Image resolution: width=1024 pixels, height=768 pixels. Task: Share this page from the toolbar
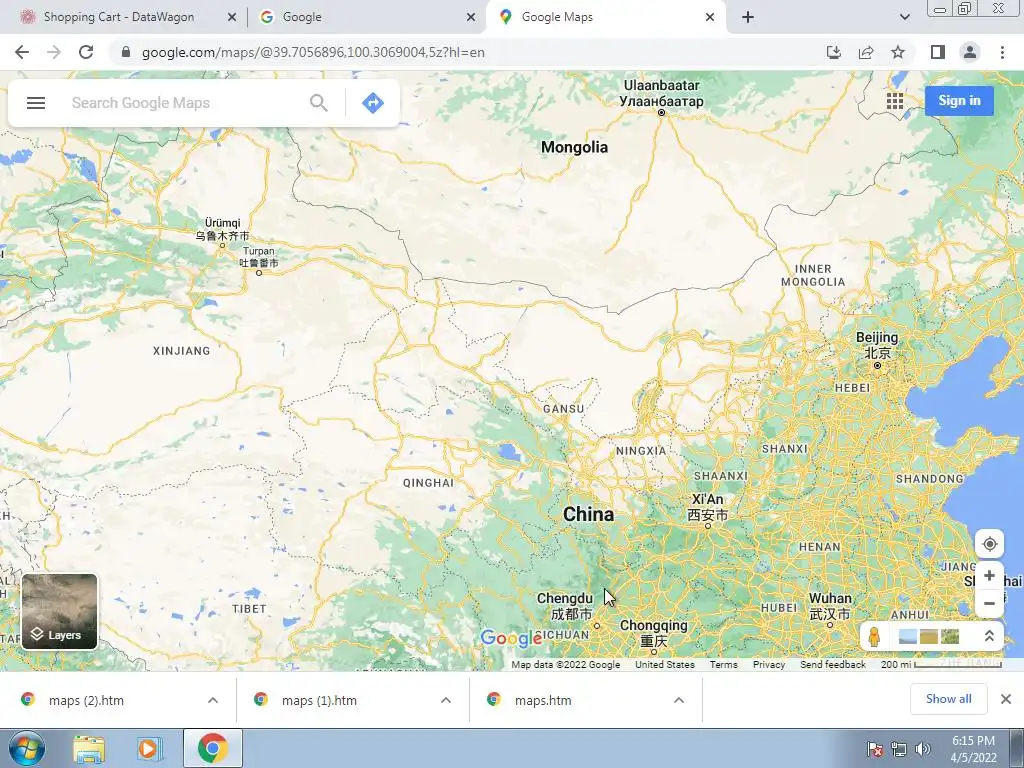tap(866, 52)
